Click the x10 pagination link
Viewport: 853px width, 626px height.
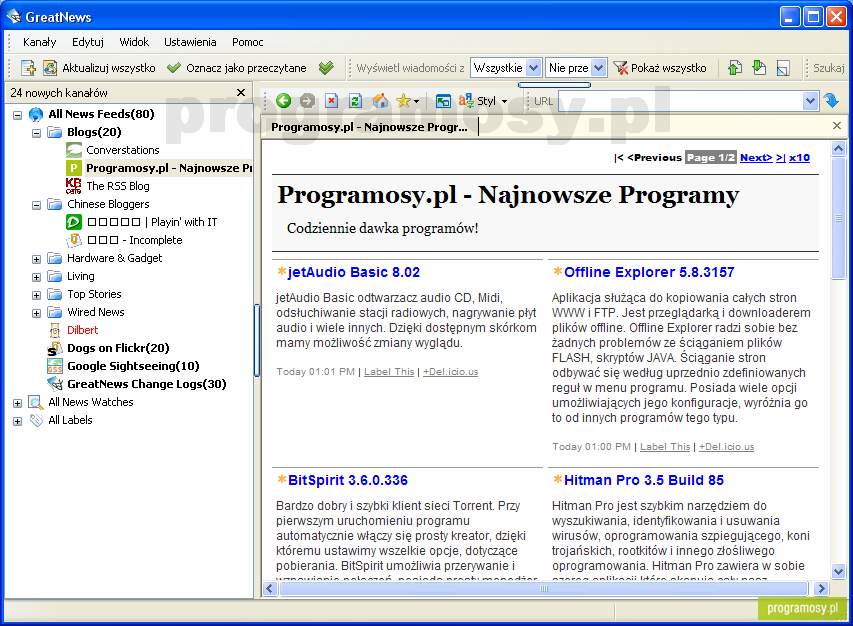coord(799,157)
